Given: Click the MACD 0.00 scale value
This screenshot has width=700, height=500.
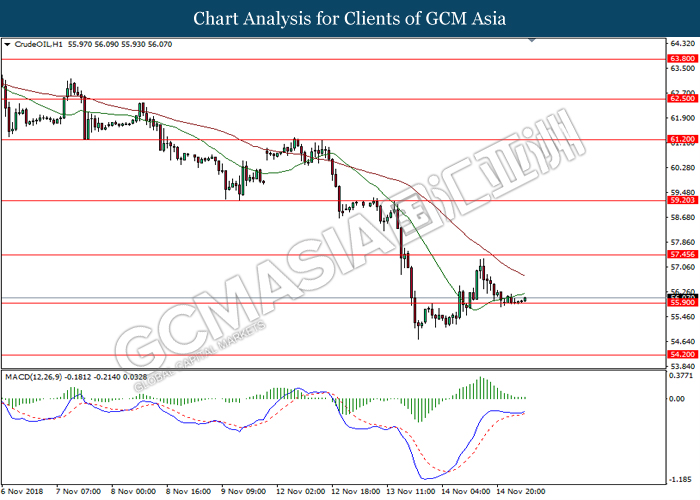Looking at the screenshot, I should point(677,399).
